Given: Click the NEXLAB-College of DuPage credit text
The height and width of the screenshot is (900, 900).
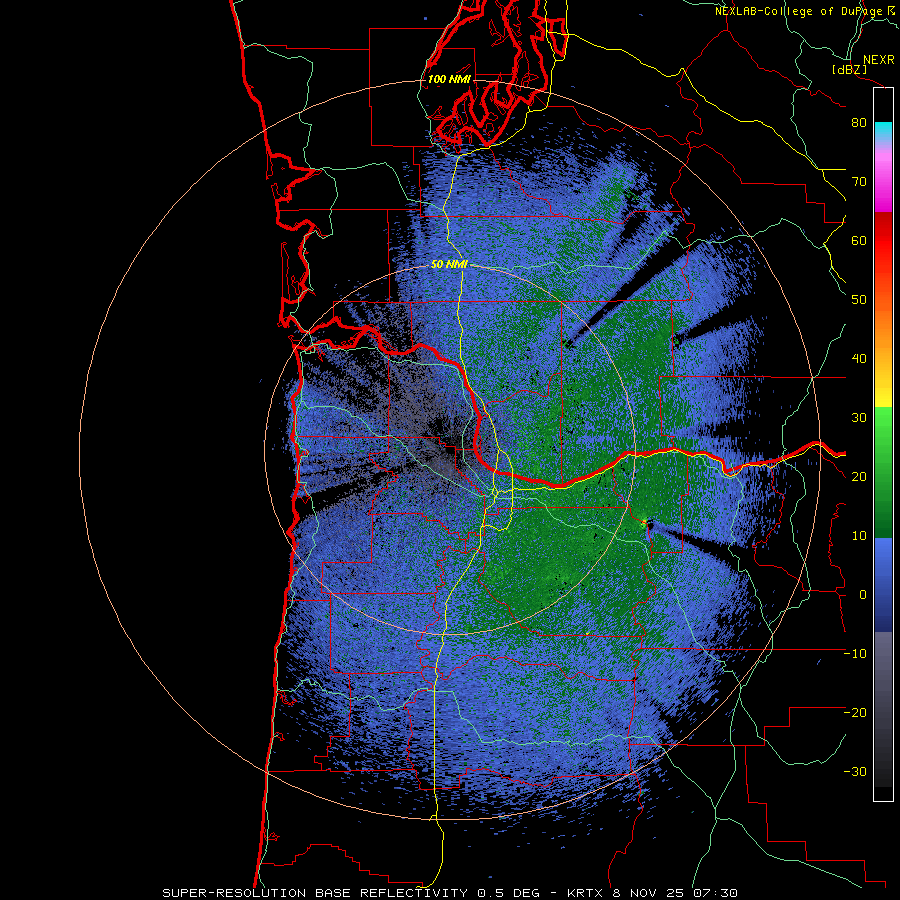Looking at the screenshot, I should pos(798,11).
